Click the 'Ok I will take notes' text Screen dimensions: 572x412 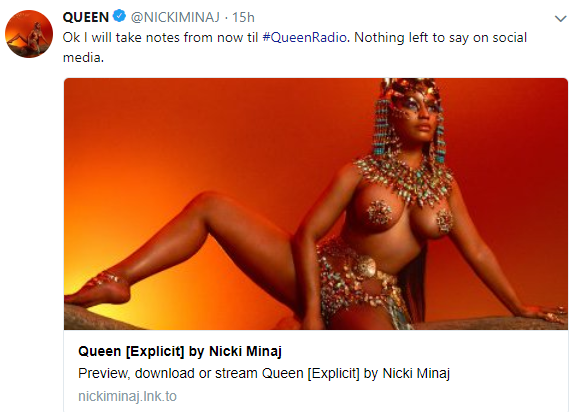coord(121,38)
